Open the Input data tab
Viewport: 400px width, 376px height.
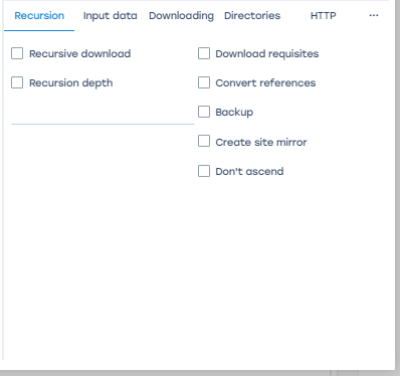click(x=110, y=16)
